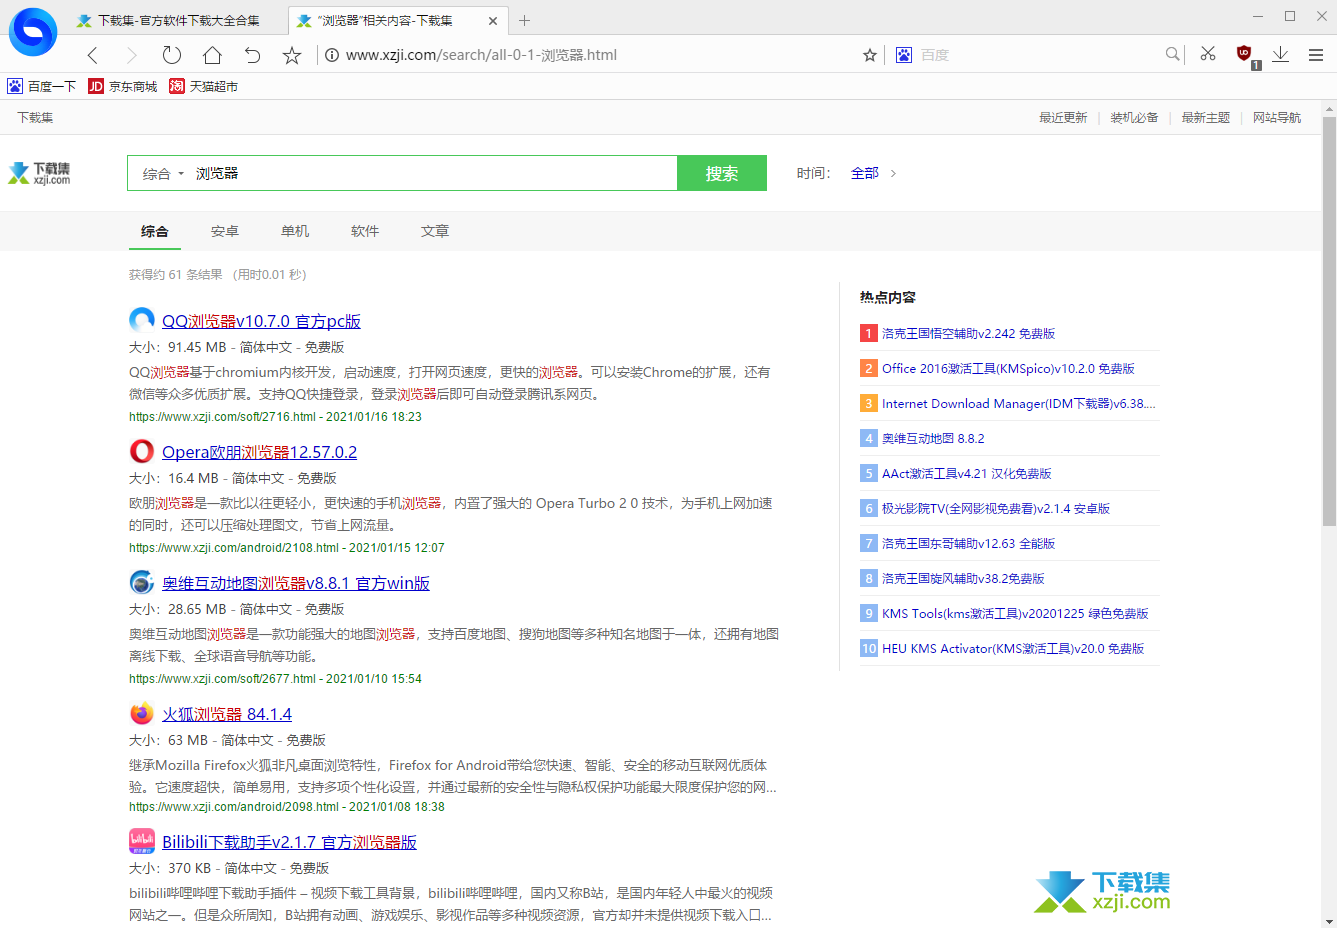
Task: Click the QQ浏览器 result icon
Action: coord(142,320)
